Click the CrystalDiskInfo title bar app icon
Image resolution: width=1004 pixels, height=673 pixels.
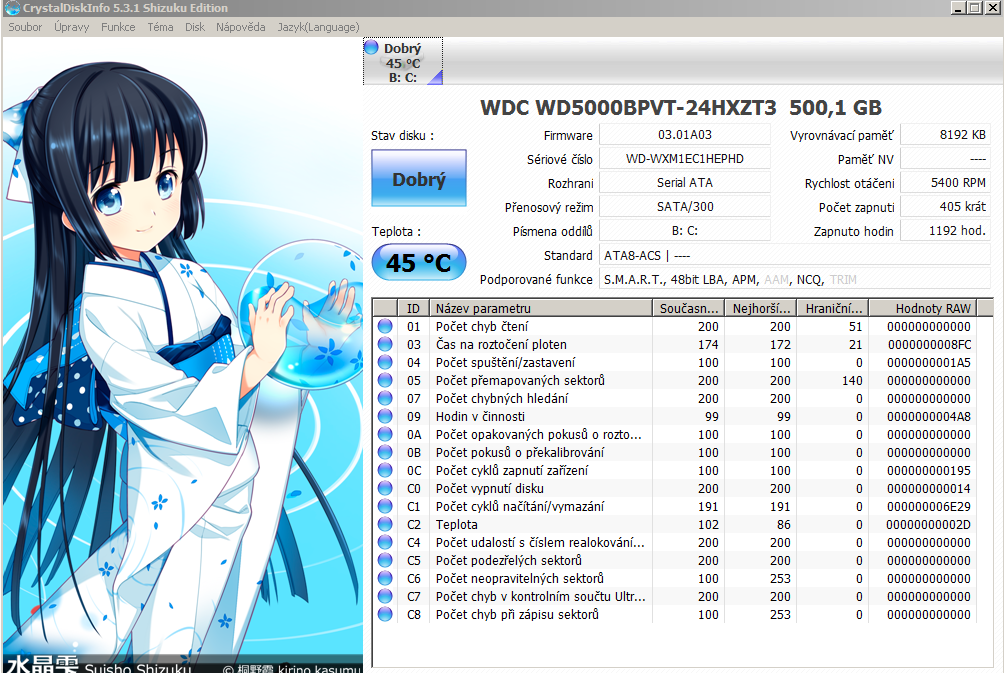(x=12, y=8)
